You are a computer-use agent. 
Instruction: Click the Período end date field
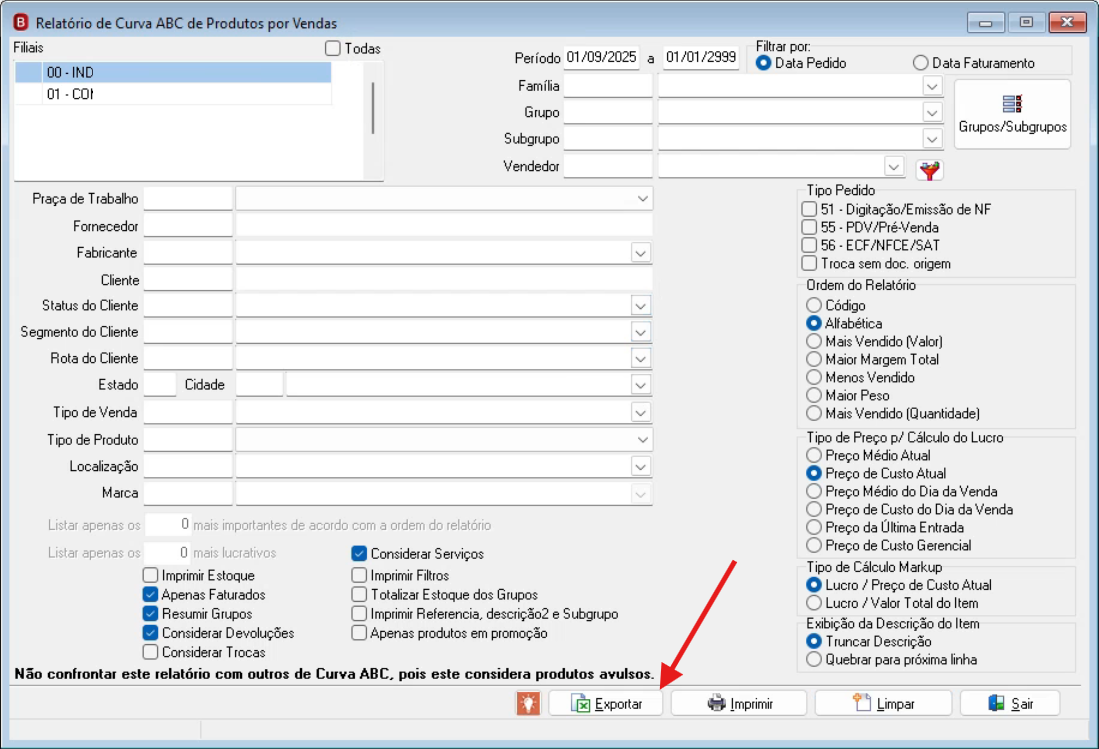pos(701,57)
